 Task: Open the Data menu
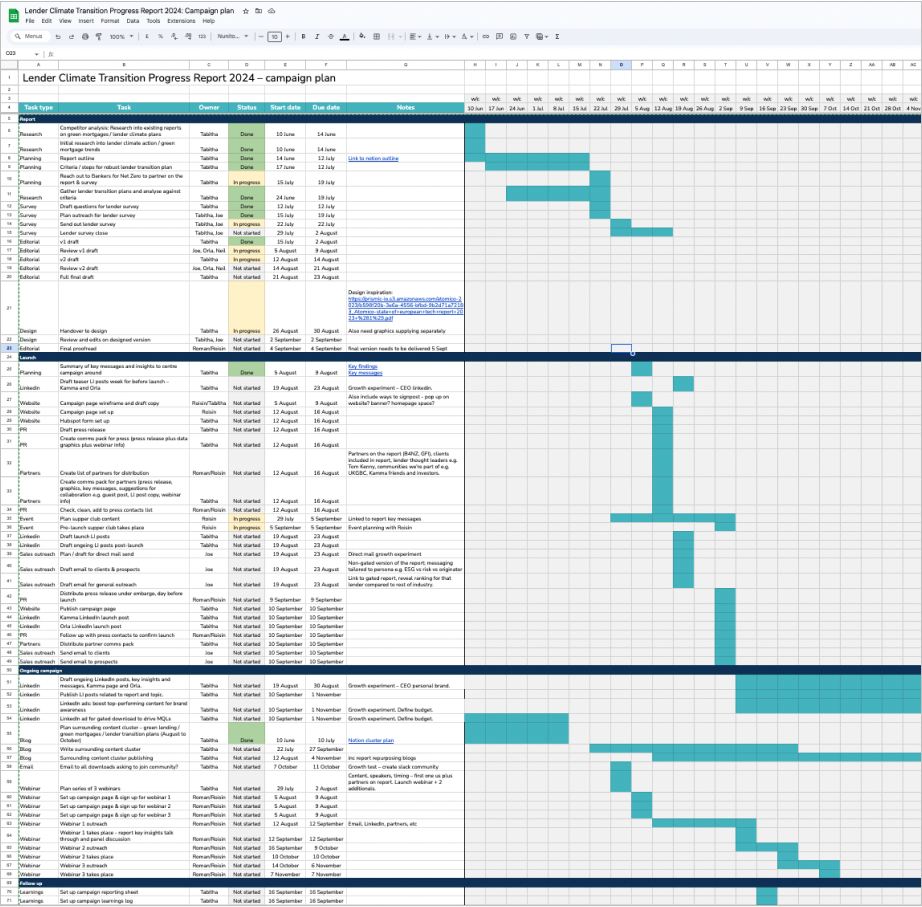pyautogui.click(x=135, y=19)
